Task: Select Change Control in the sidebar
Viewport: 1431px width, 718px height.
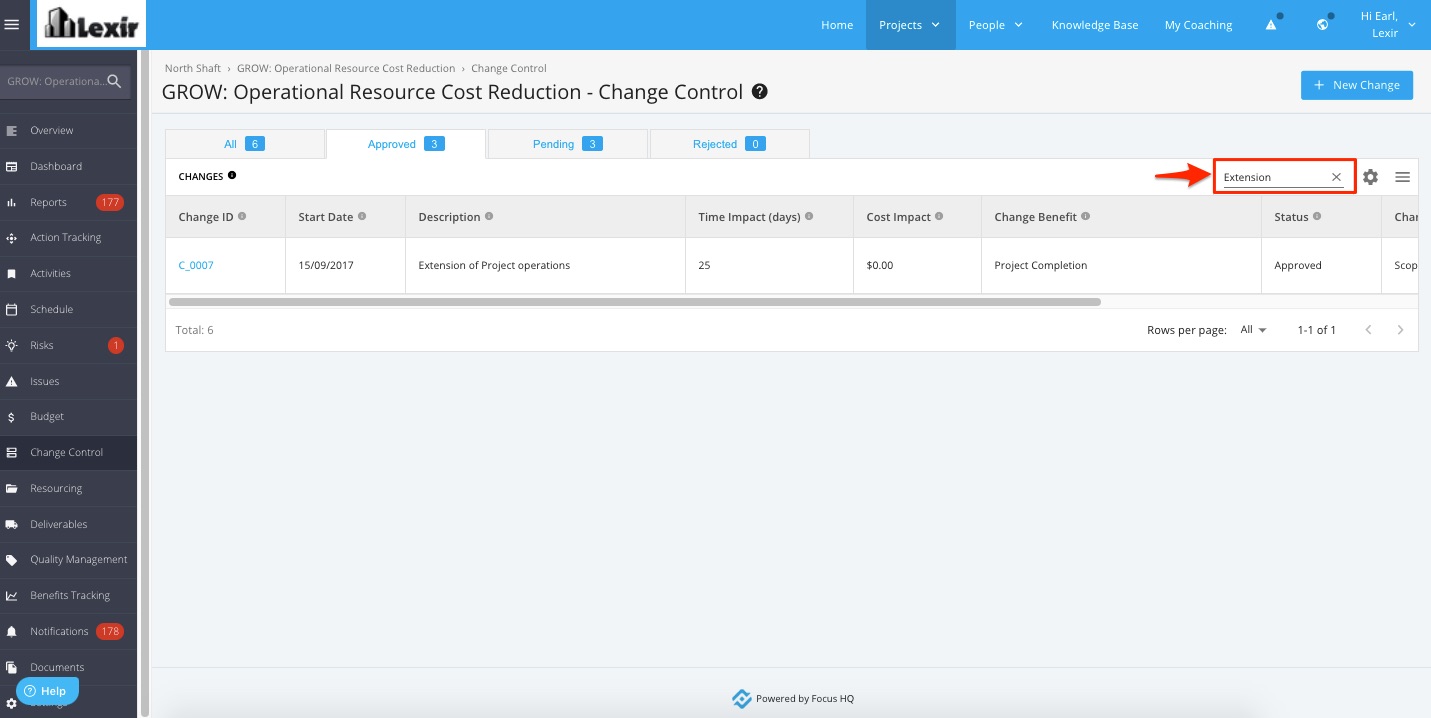Action: (x=68, y=452)
